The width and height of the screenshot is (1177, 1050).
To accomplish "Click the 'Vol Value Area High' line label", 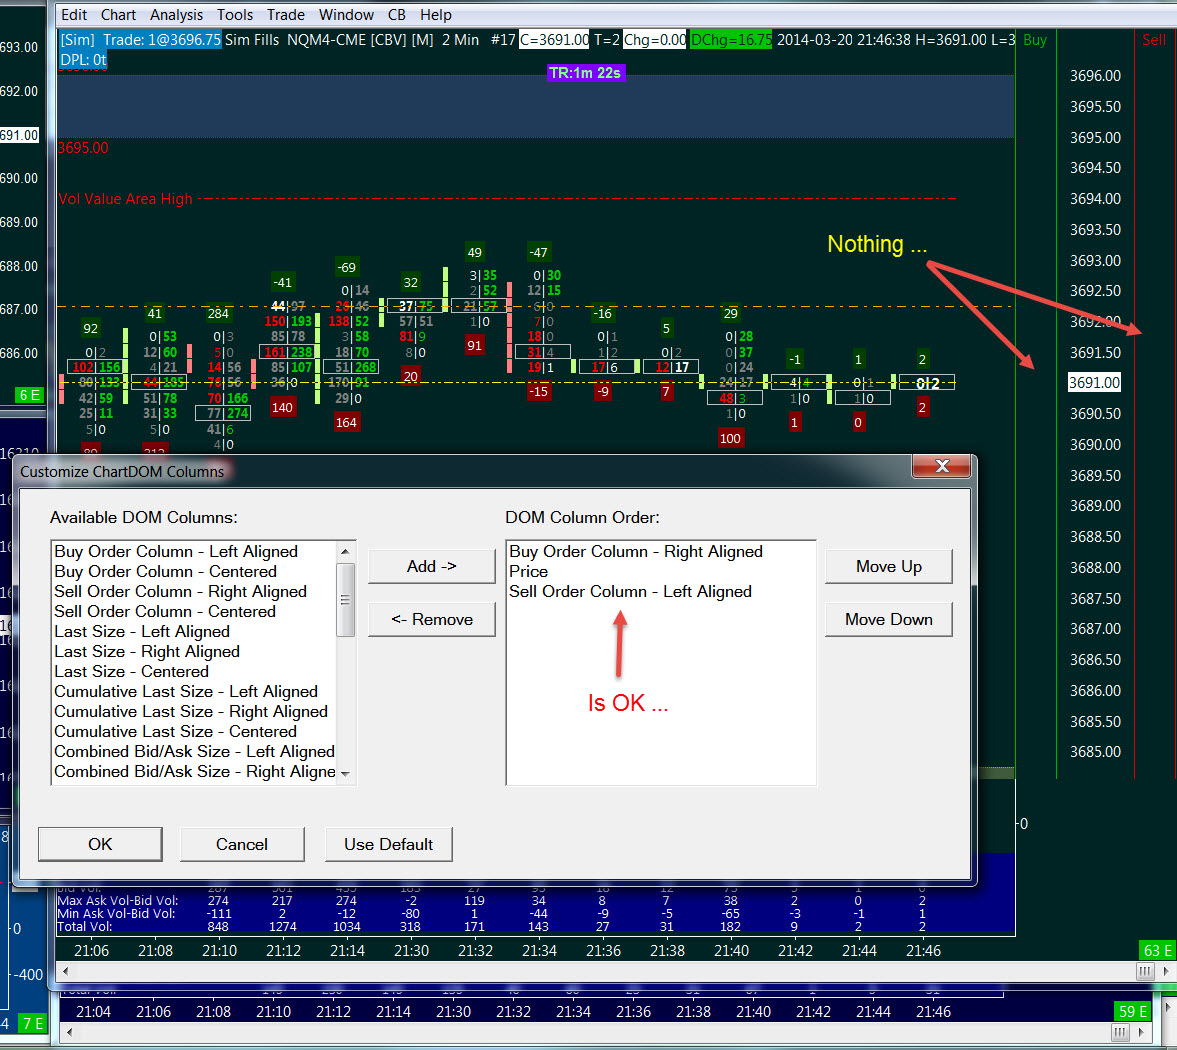I will pyautogui.click(x=125, y=199).
